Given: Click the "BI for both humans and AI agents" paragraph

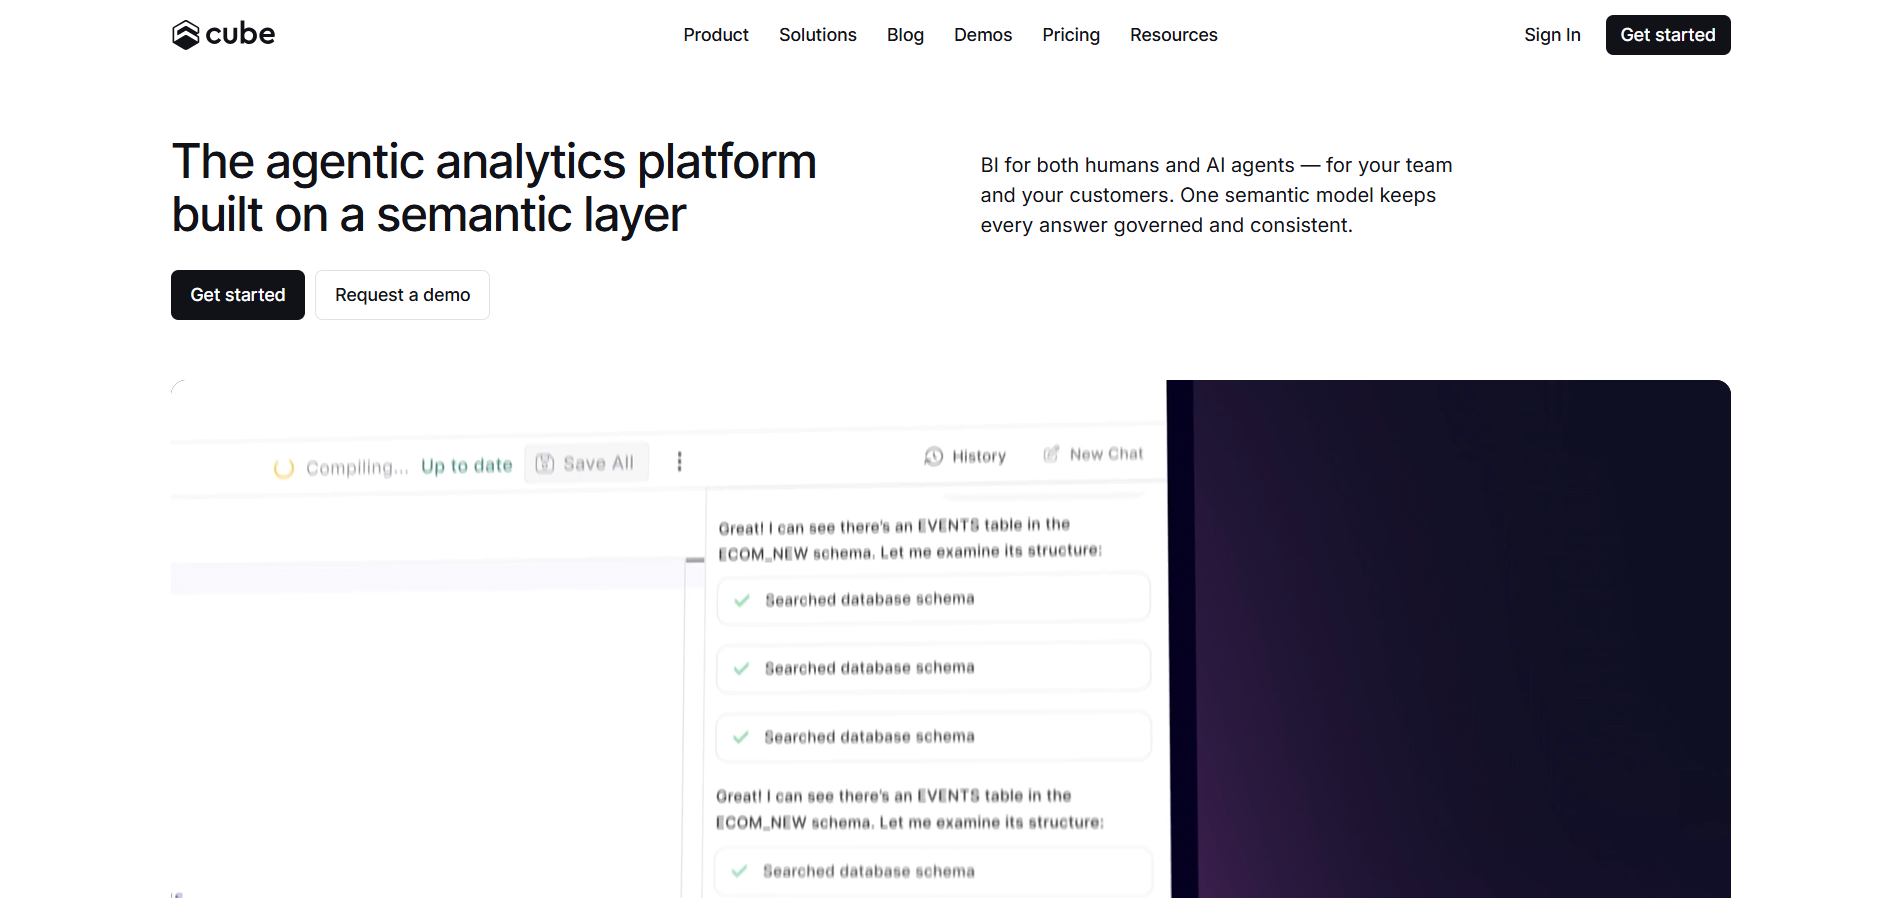Looking at the screenshot, I should (1216, 195).
